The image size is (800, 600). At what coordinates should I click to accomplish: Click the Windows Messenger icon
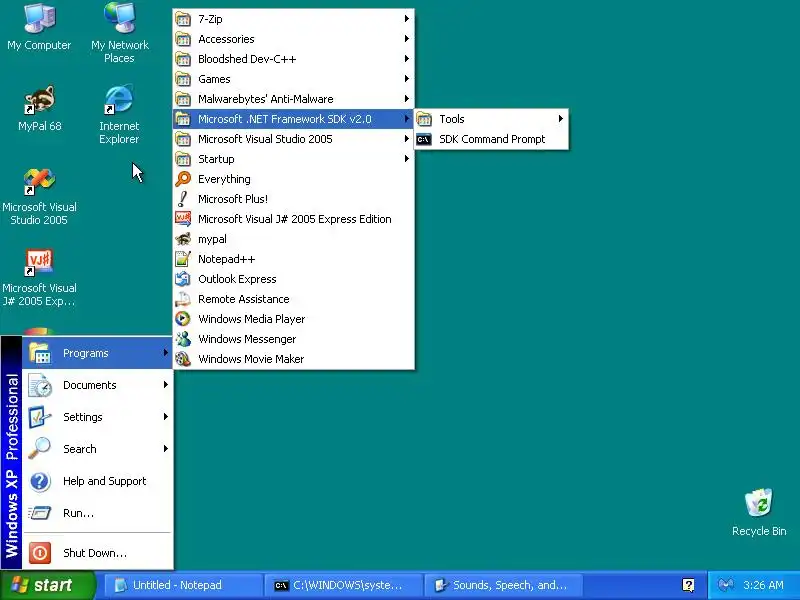pos(183,339)
